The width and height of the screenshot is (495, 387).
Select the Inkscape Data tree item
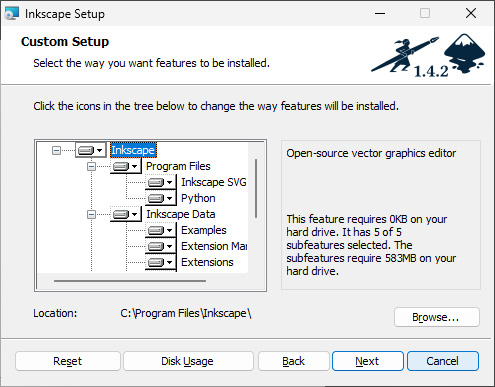point(181,214)
